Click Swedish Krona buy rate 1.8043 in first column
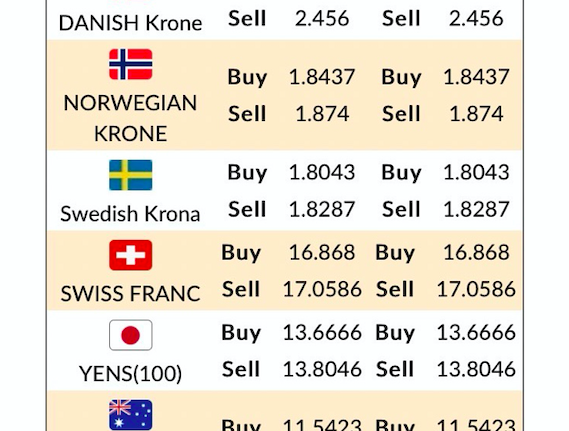569x431 pixels. coord(322,172)
